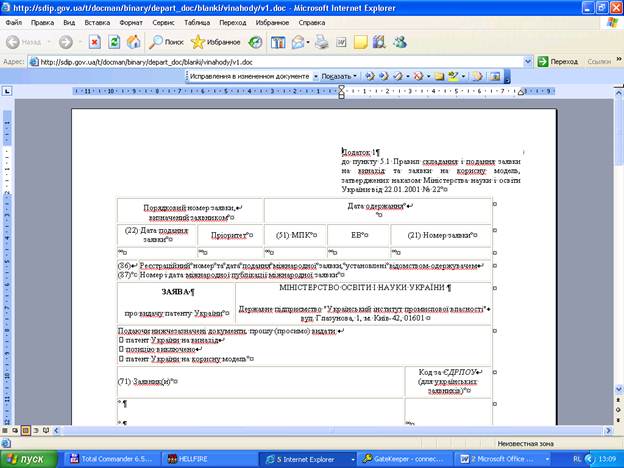Open the Файл menu
Viewport: 624px width, 468px height.
click(x=14, y=23)
